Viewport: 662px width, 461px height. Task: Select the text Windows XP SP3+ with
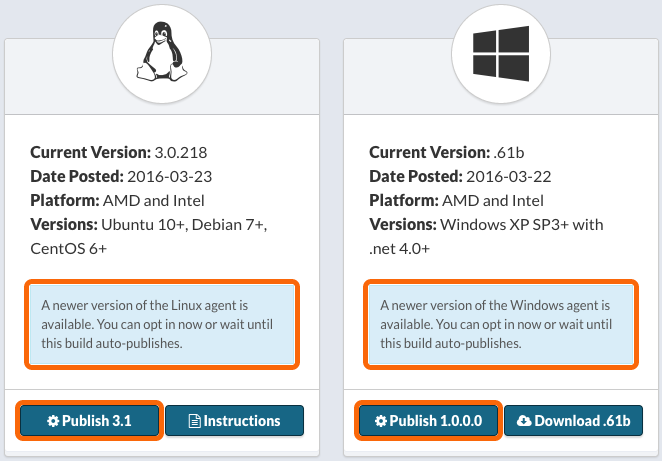tap(522, 225)
